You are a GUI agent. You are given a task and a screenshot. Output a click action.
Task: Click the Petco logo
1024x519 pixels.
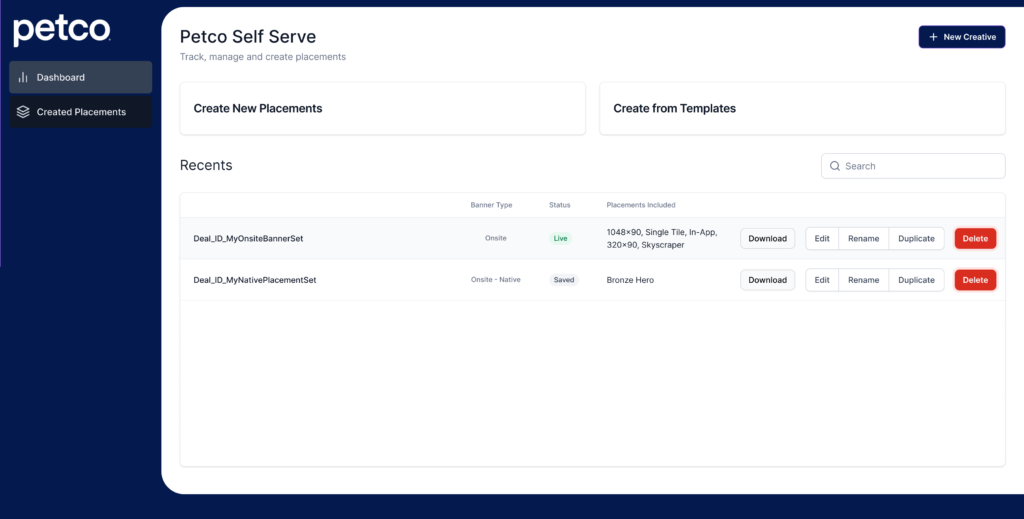pyautogui.click(x=61, y=30)
